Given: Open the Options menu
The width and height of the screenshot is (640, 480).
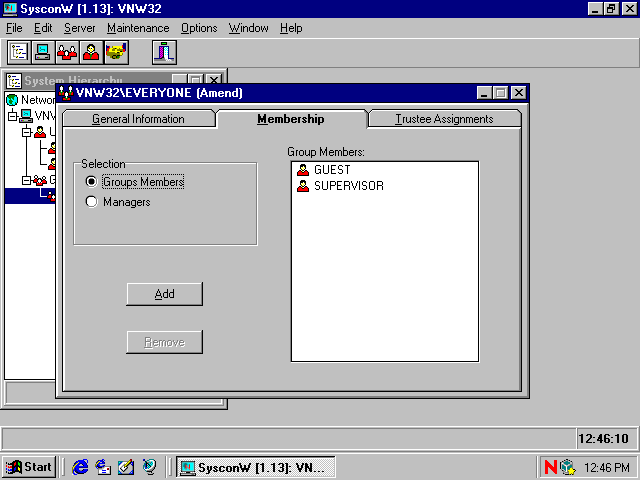Looking at the screenshot, I should 199,28.
